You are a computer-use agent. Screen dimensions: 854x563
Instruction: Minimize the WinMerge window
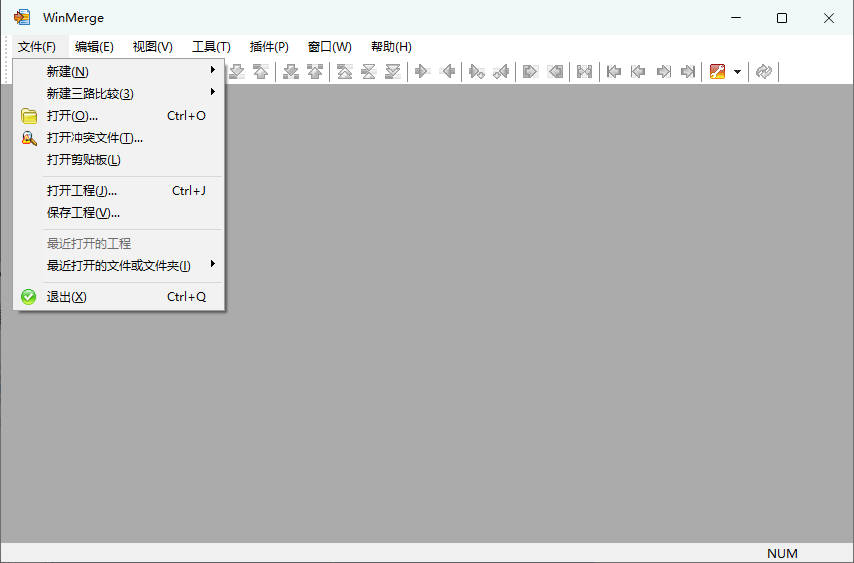coord(736,18)
